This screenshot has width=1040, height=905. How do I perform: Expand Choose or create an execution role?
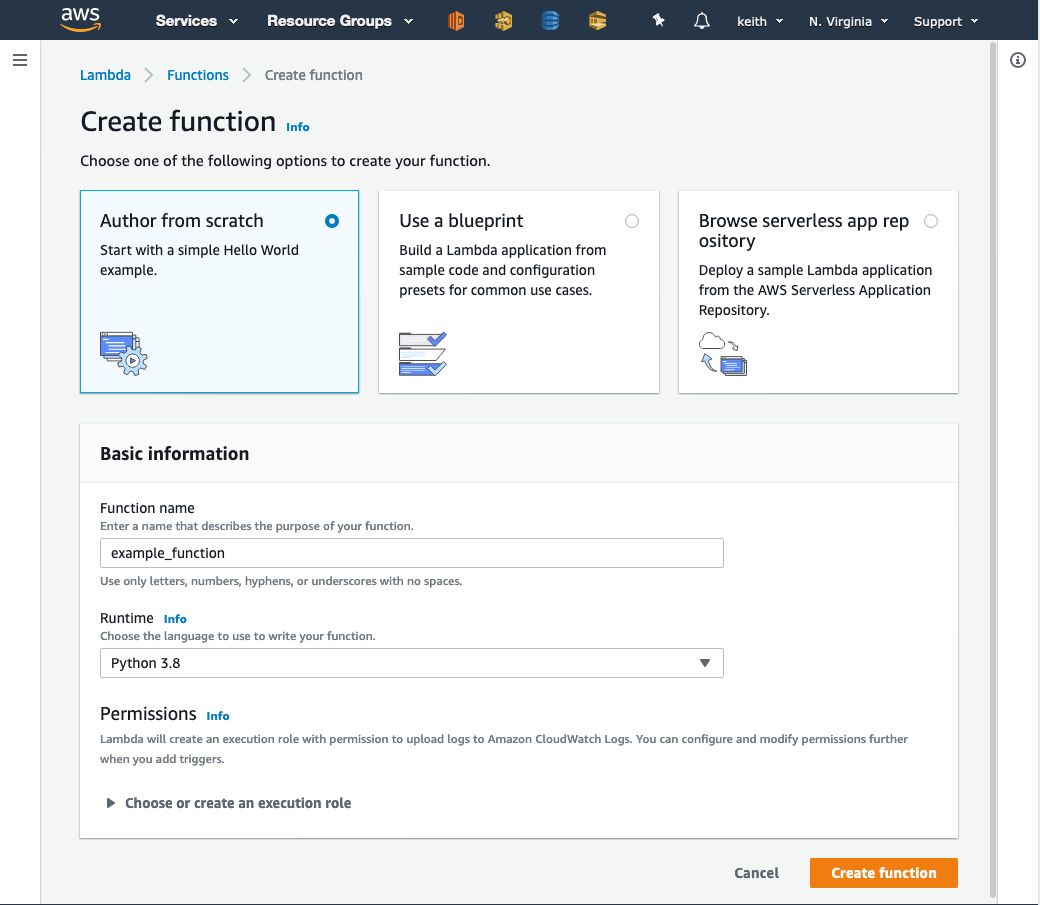point(229,803)
